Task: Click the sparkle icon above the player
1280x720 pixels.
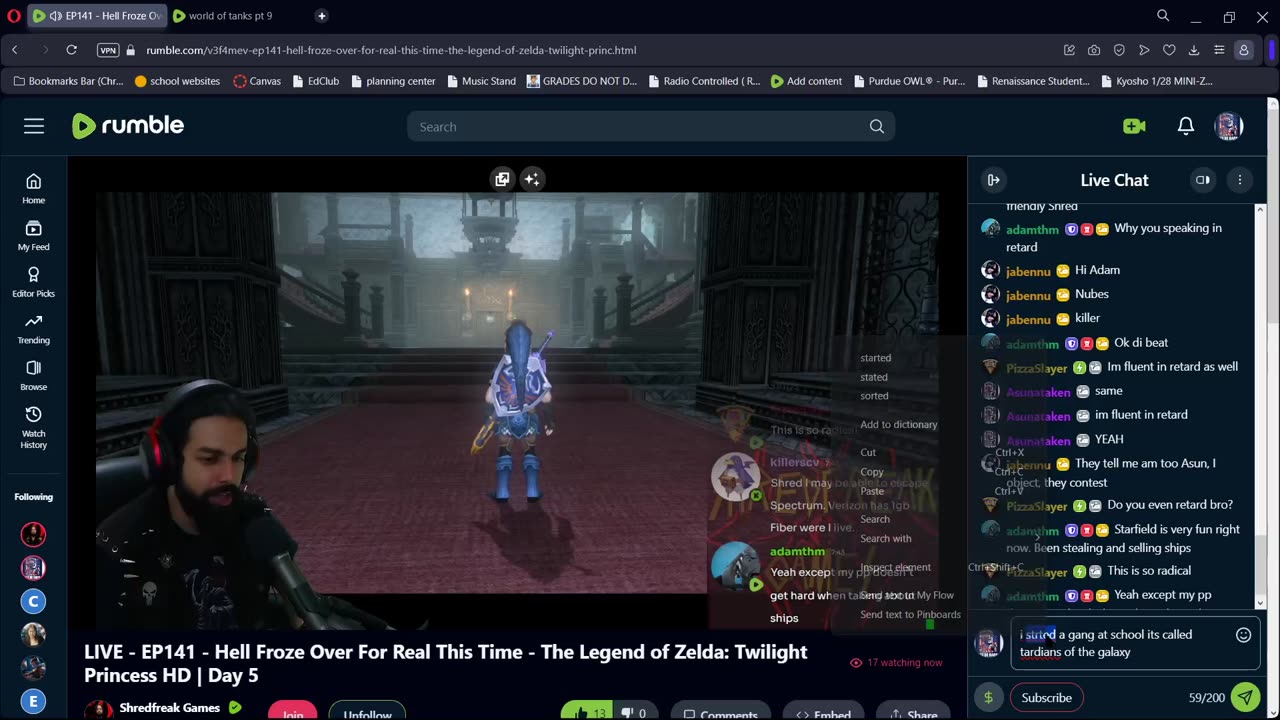Action: 531,179
